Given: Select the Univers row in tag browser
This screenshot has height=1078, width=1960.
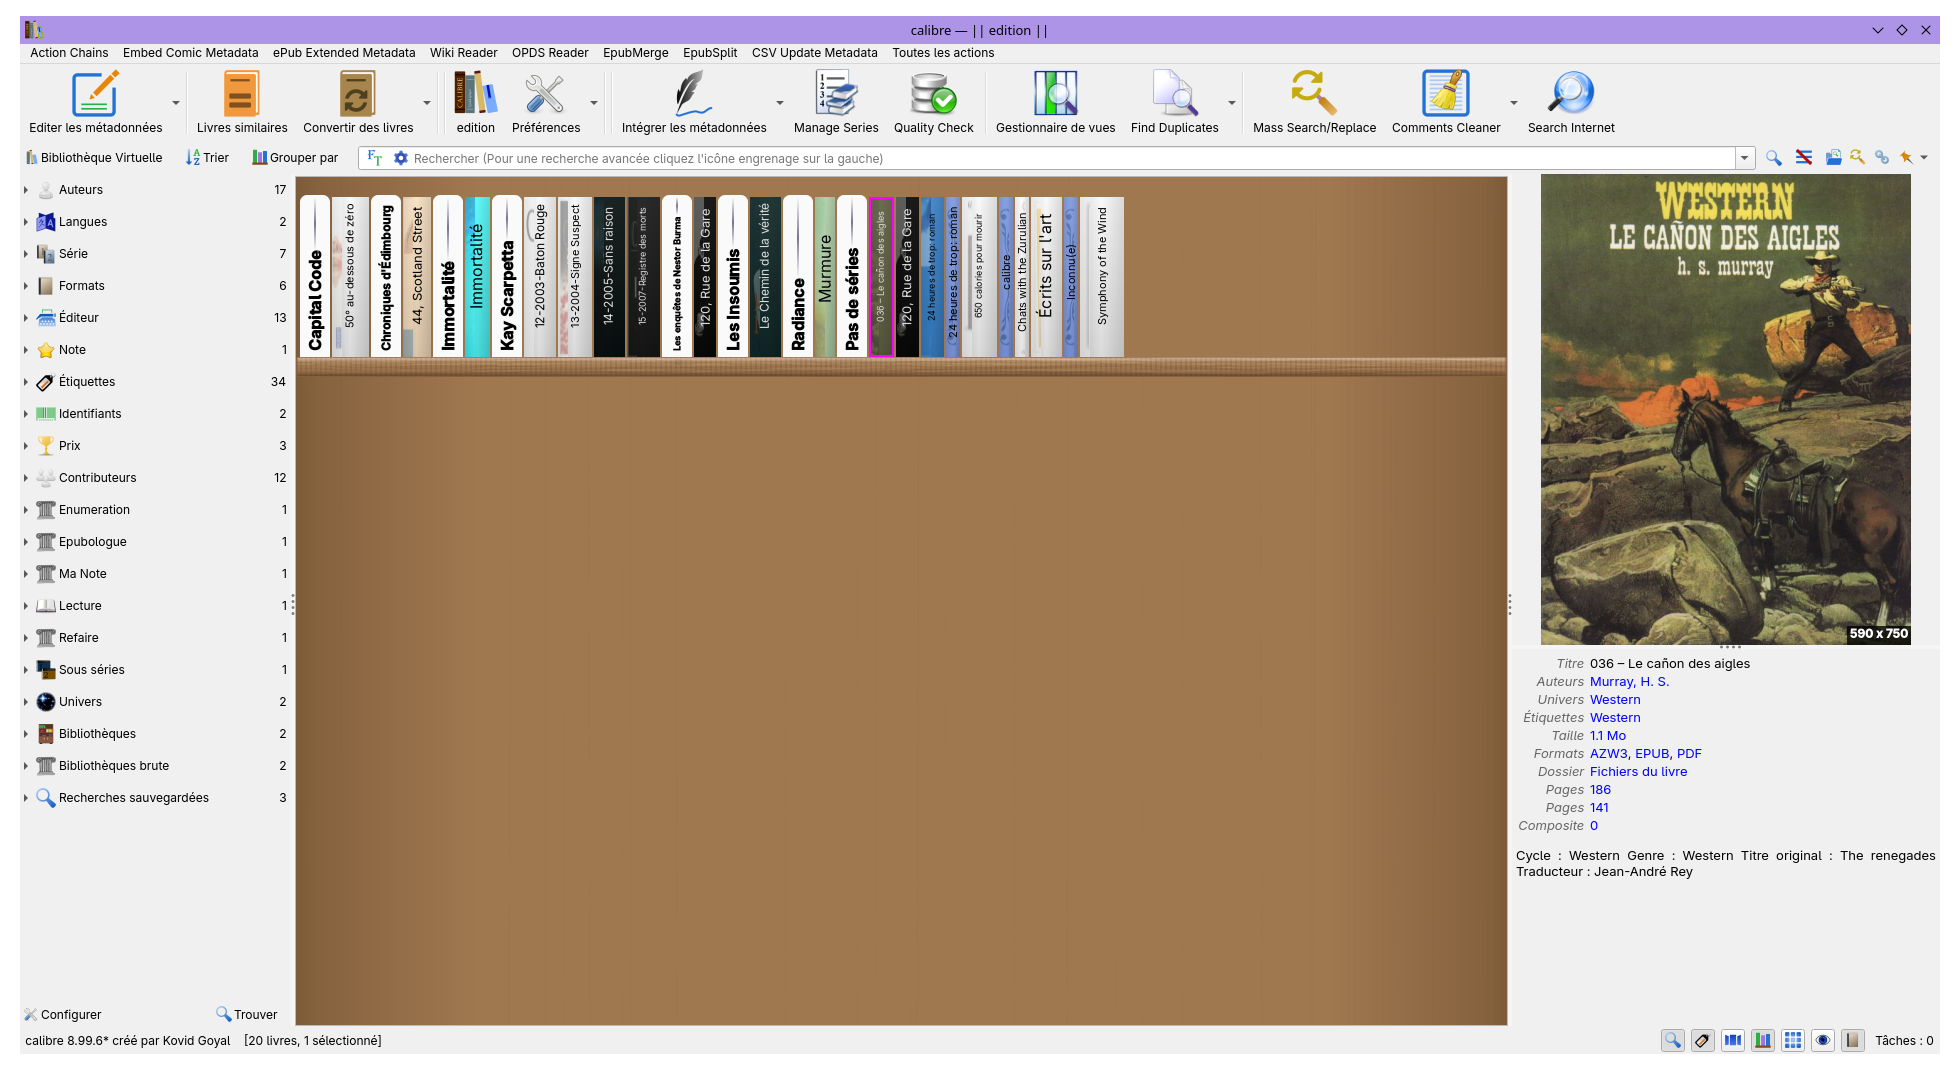Looking at the screenshot, I should 155,702.
